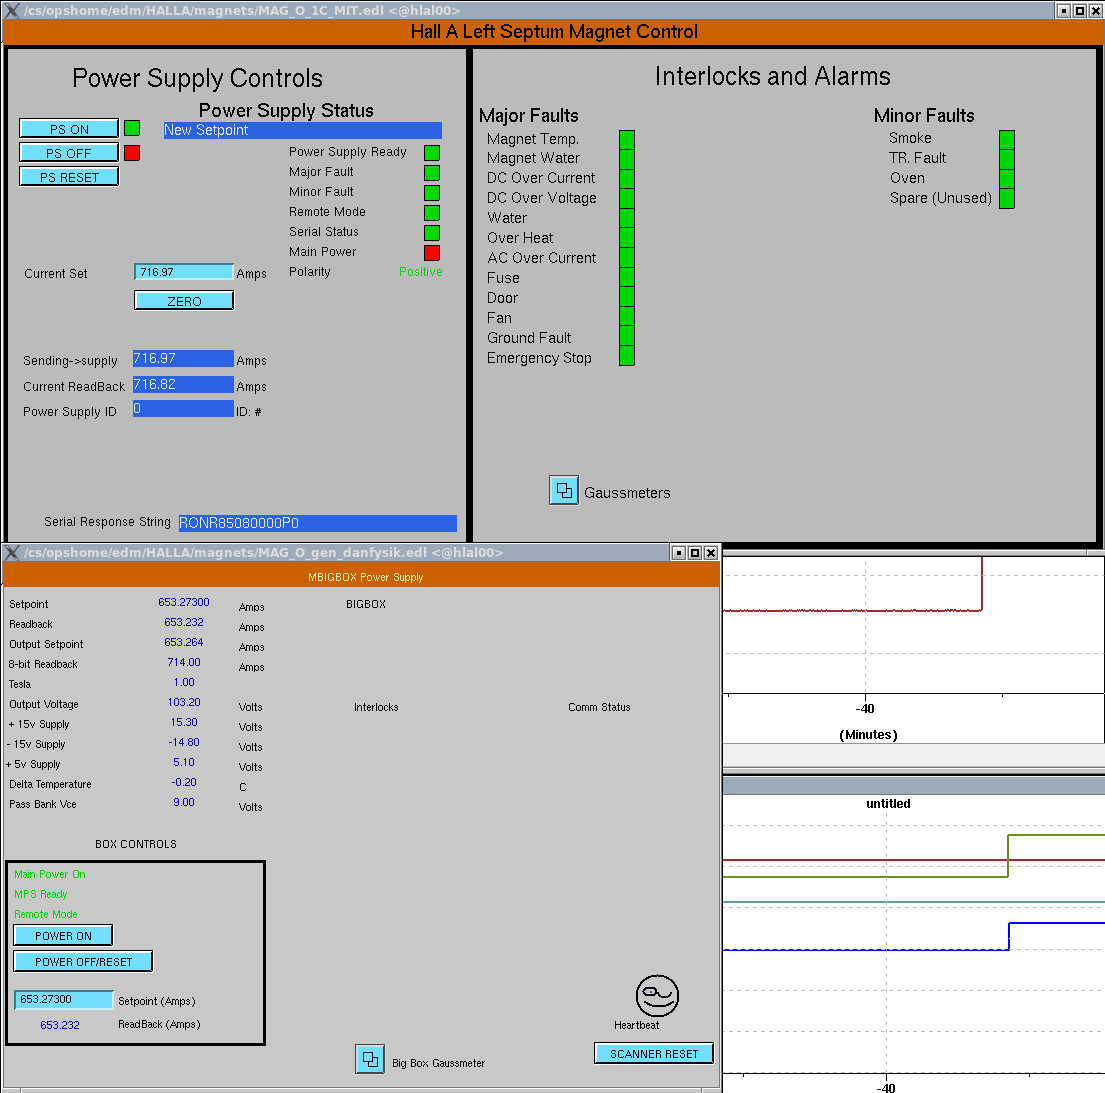Click the Delta Temperature value -0.20
This screenshot has height=1093, width=1105.
pos(184,782)
